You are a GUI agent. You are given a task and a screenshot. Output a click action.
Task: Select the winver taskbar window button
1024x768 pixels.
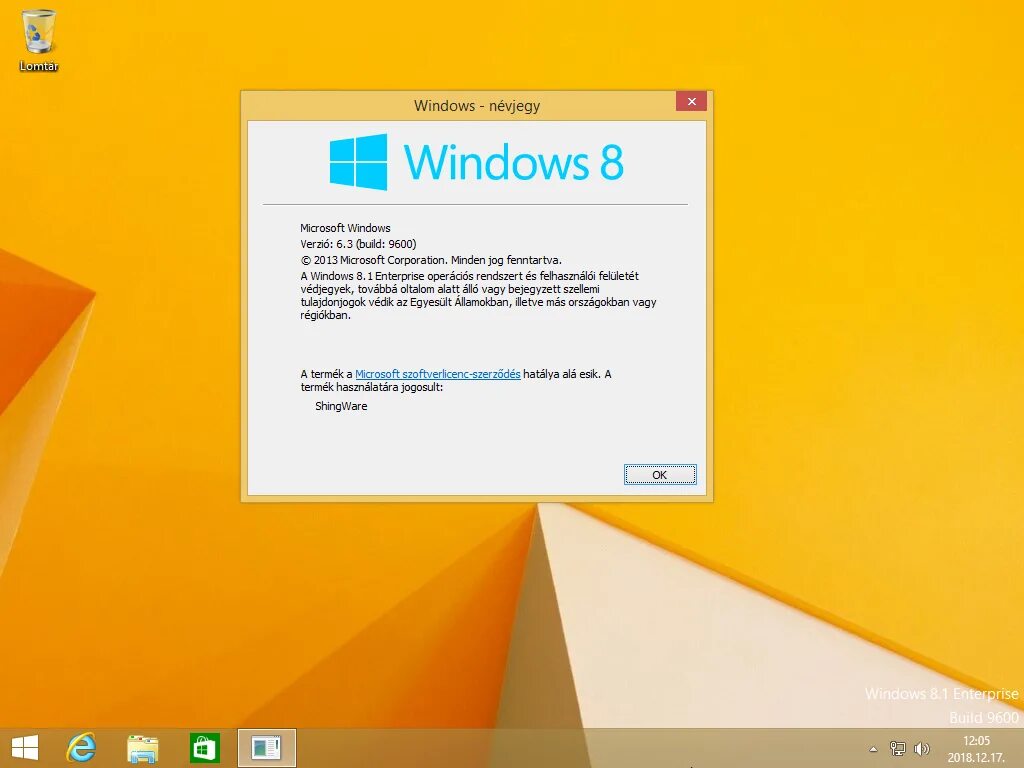coord(266,748)
